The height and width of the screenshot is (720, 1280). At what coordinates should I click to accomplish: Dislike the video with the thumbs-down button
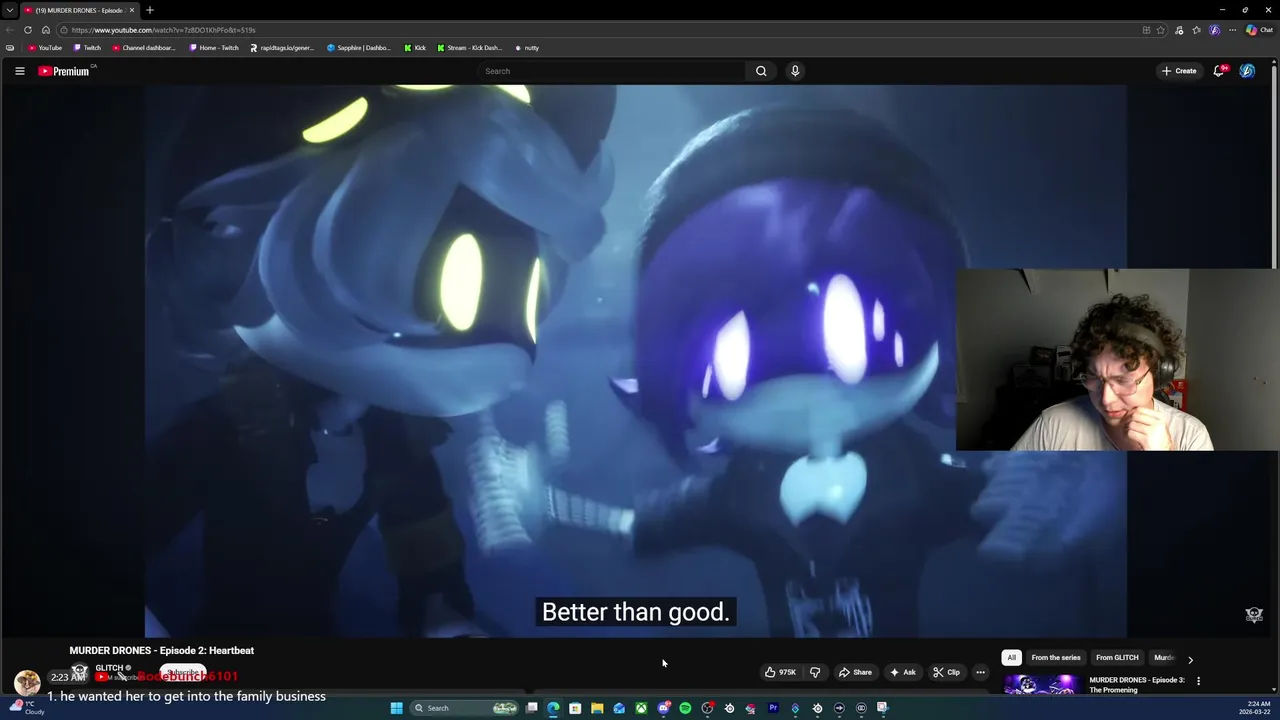(x=815, y=672)
